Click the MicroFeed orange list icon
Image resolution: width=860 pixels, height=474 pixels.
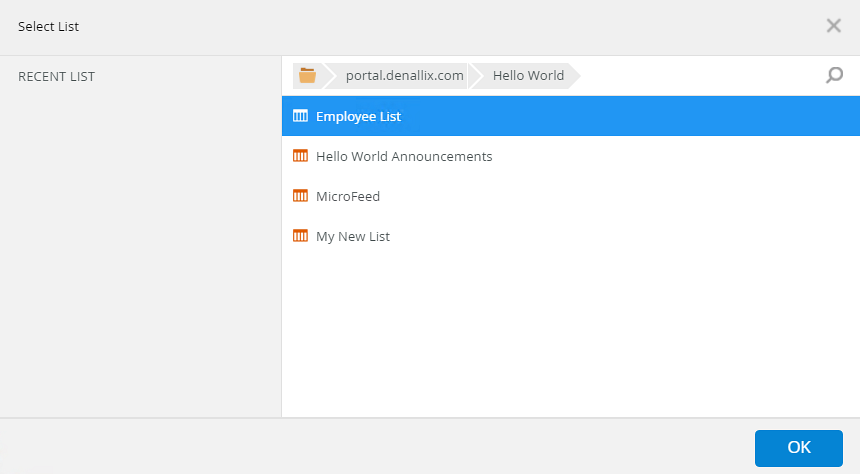tap(300, 196)
